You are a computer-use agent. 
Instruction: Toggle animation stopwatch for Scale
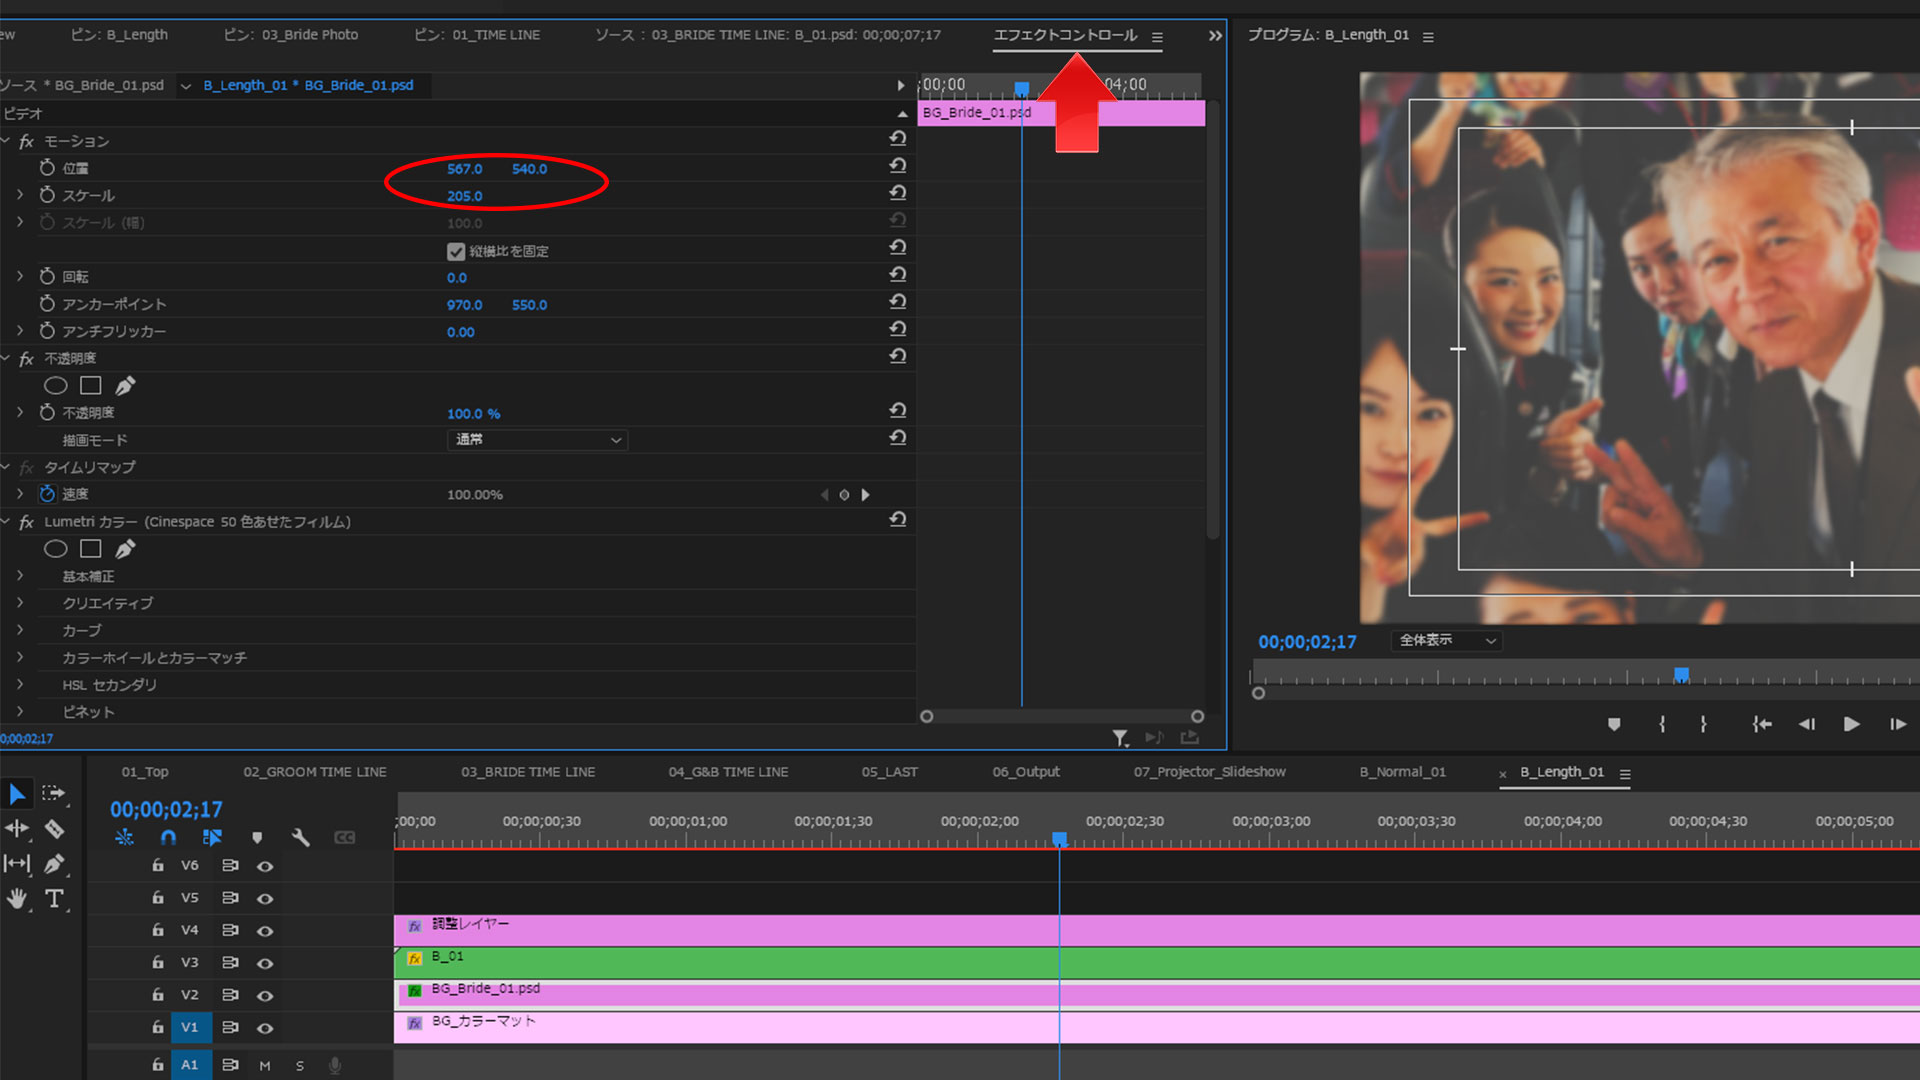pyautogui.click(x=47, y=194)
